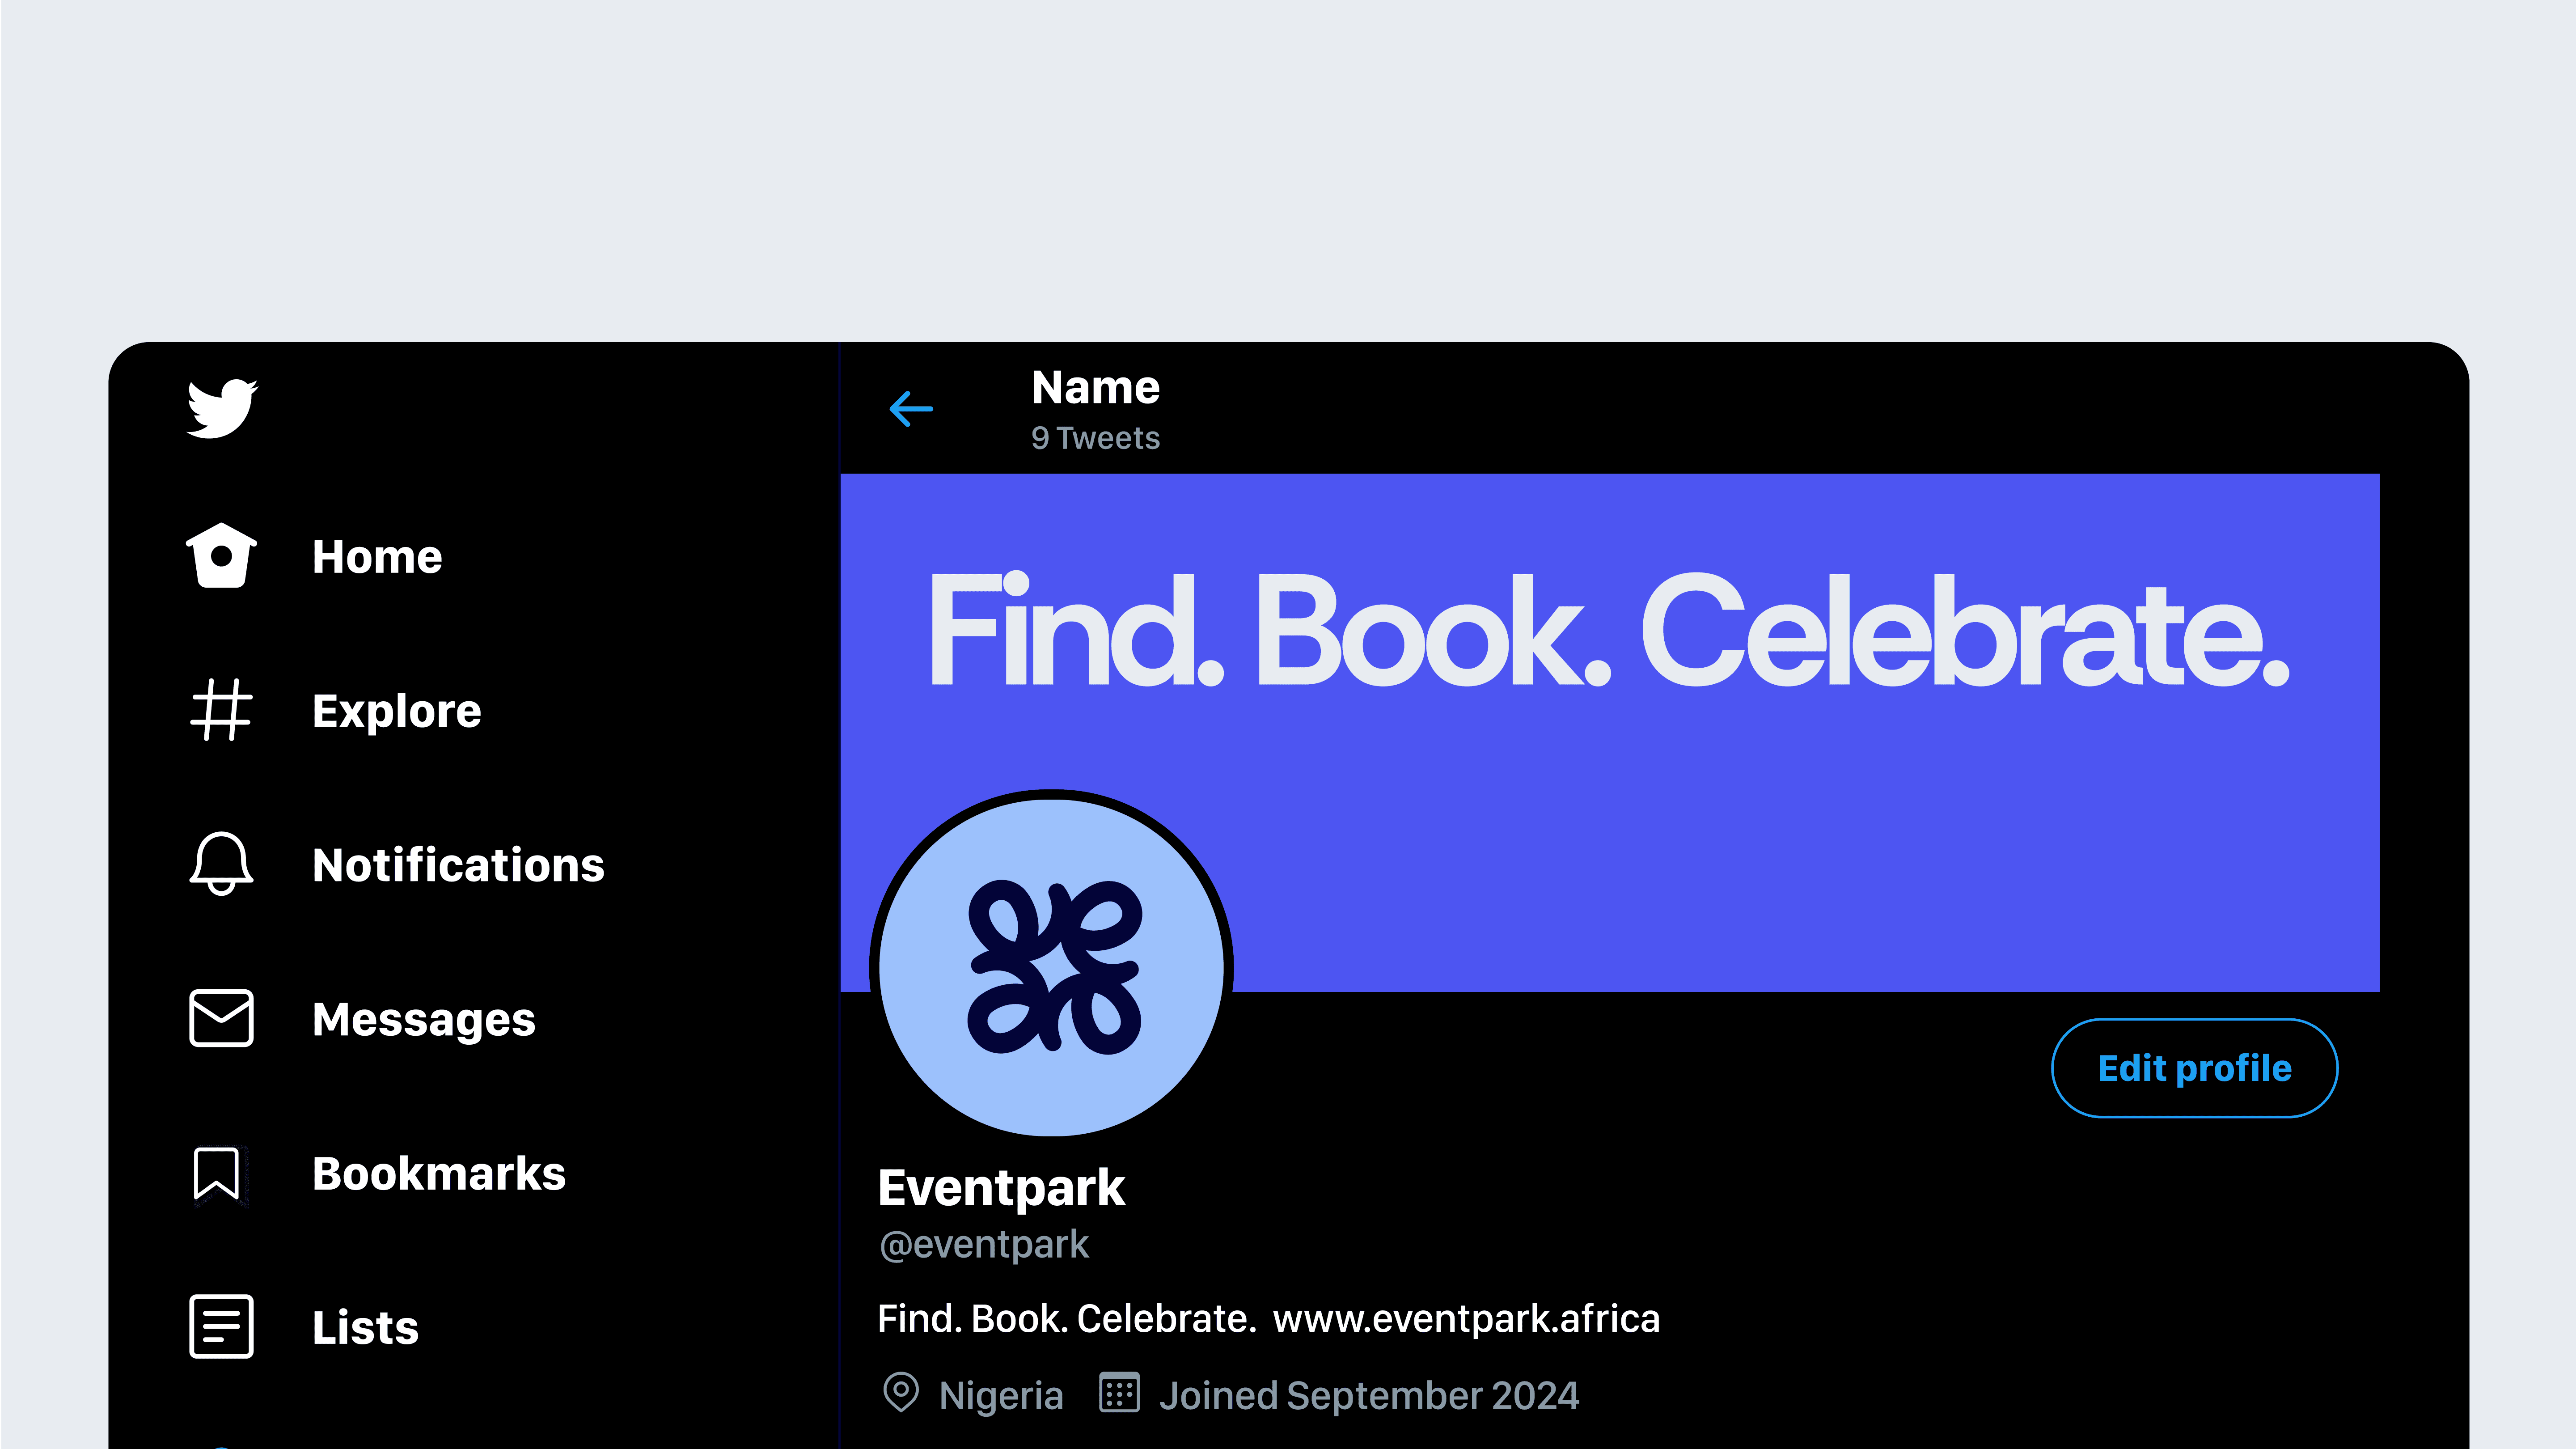The image size is (2576, 1449).
Task: Click the 9 Tweets header text
Action: pyautogui.click(x=1095, y=438)
